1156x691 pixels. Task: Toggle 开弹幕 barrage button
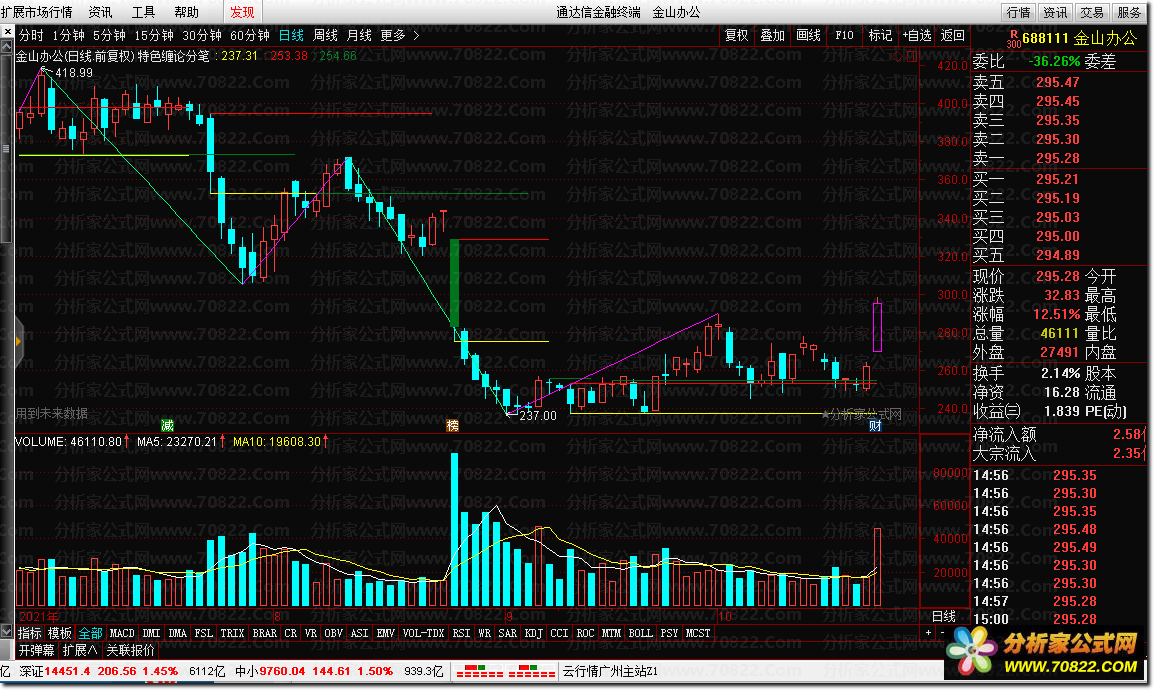click(36, 650)
